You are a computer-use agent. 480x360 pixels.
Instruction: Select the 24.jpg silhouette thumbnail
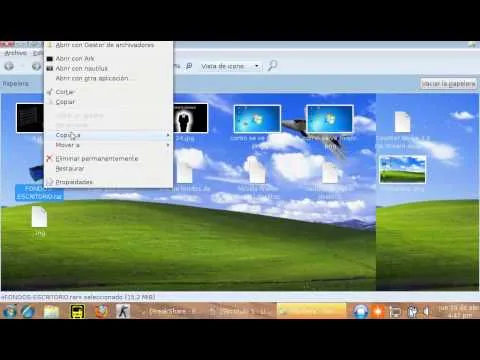coord(190,118)
